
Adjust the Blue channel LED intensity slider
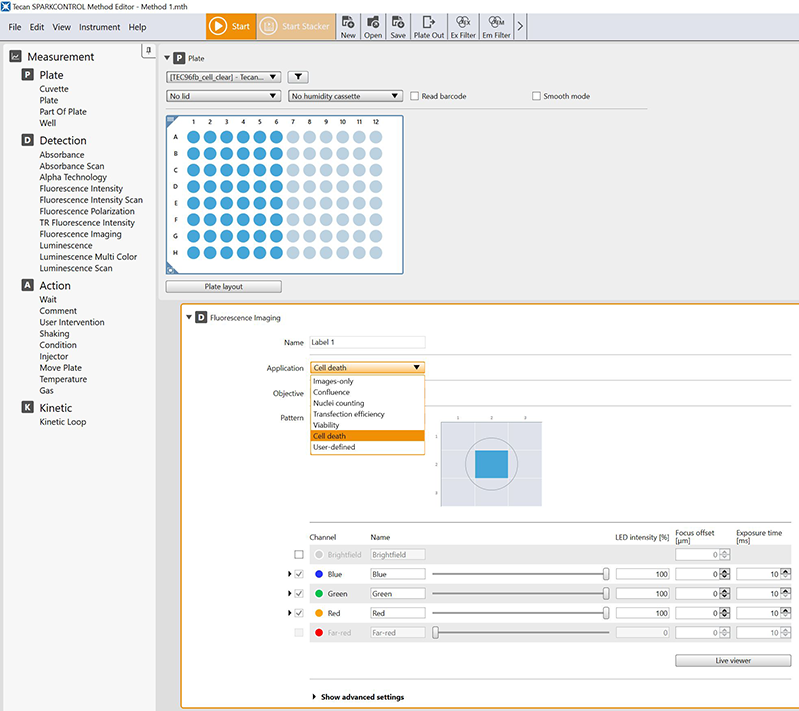click(x=606, y=574)
